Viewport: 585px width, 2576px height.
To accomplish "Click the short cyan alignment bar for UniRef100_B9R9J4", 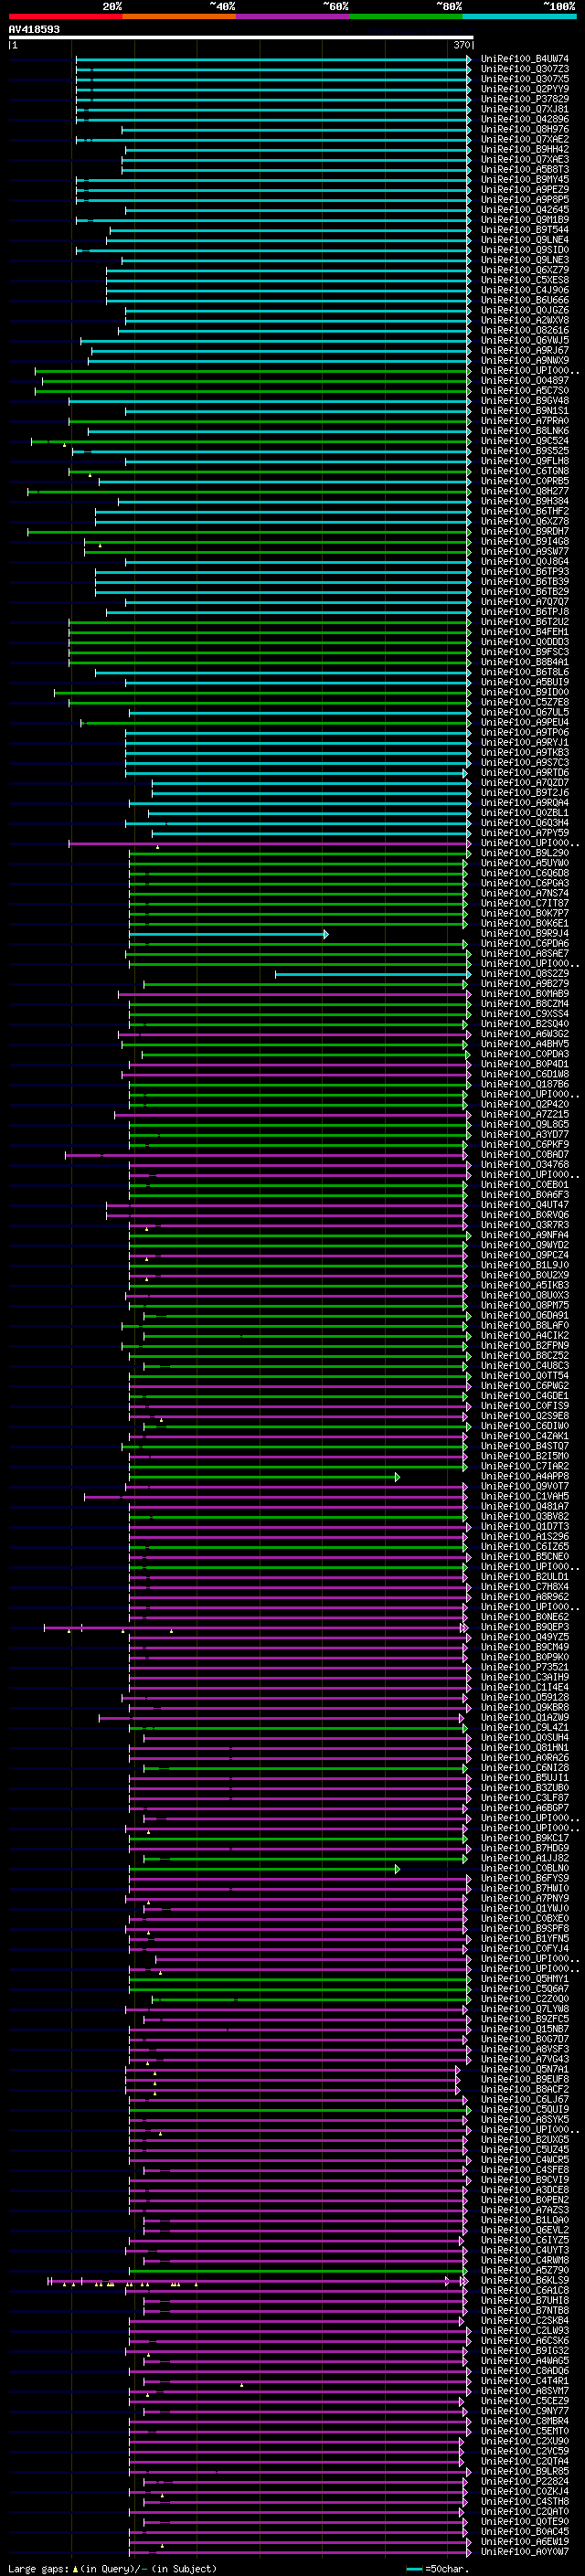I will [x=228, y=934].
